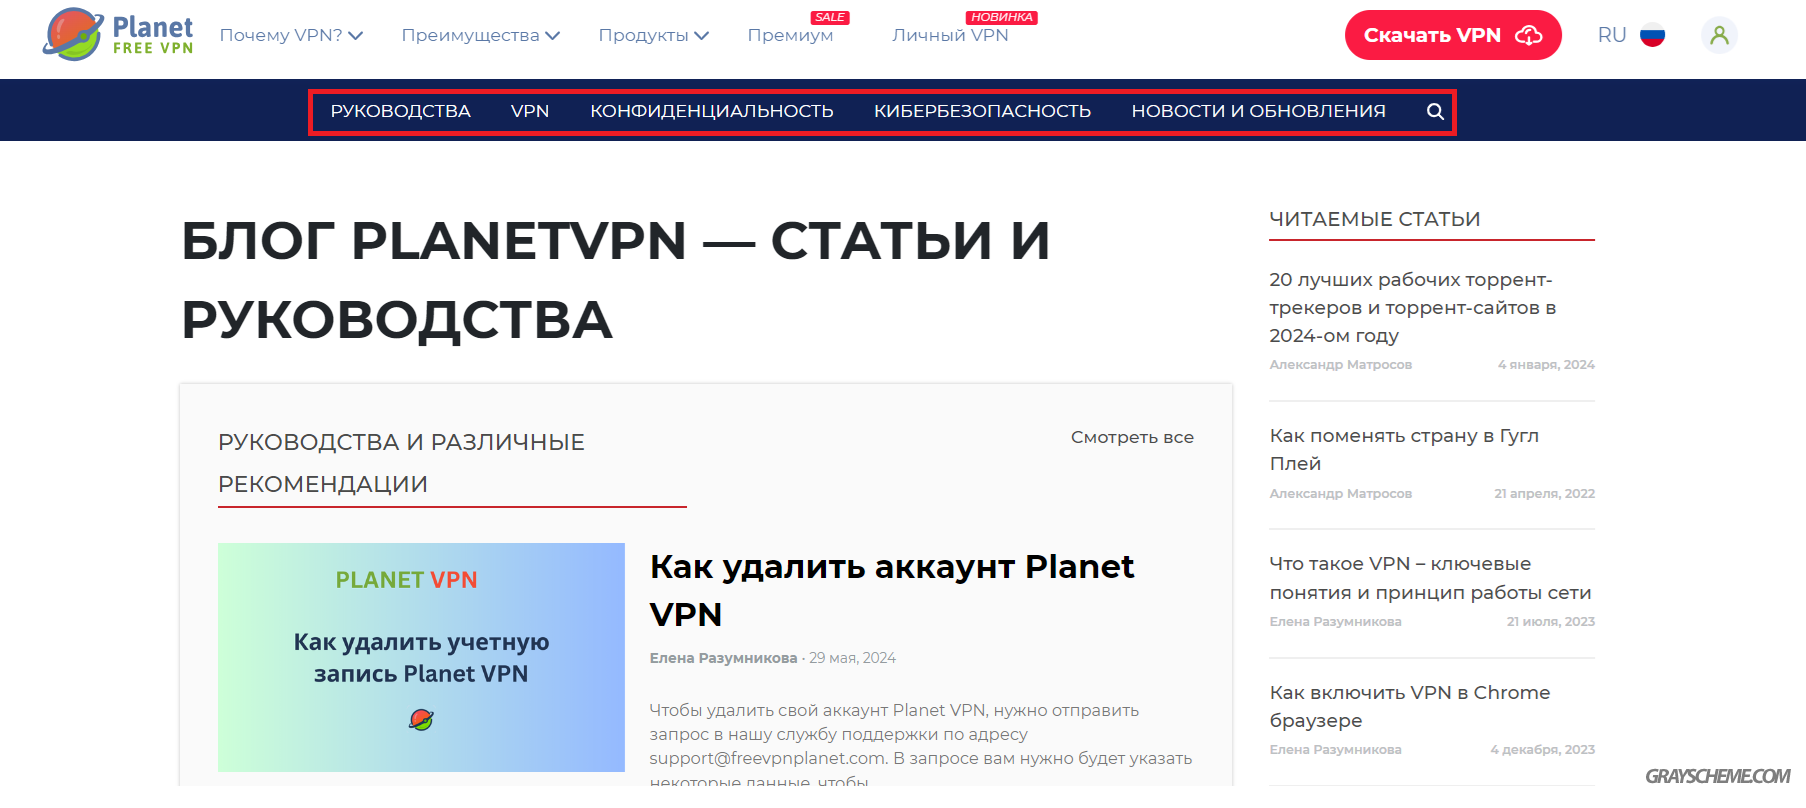Expand the Почему VPN? dropdown

[291, 35]
